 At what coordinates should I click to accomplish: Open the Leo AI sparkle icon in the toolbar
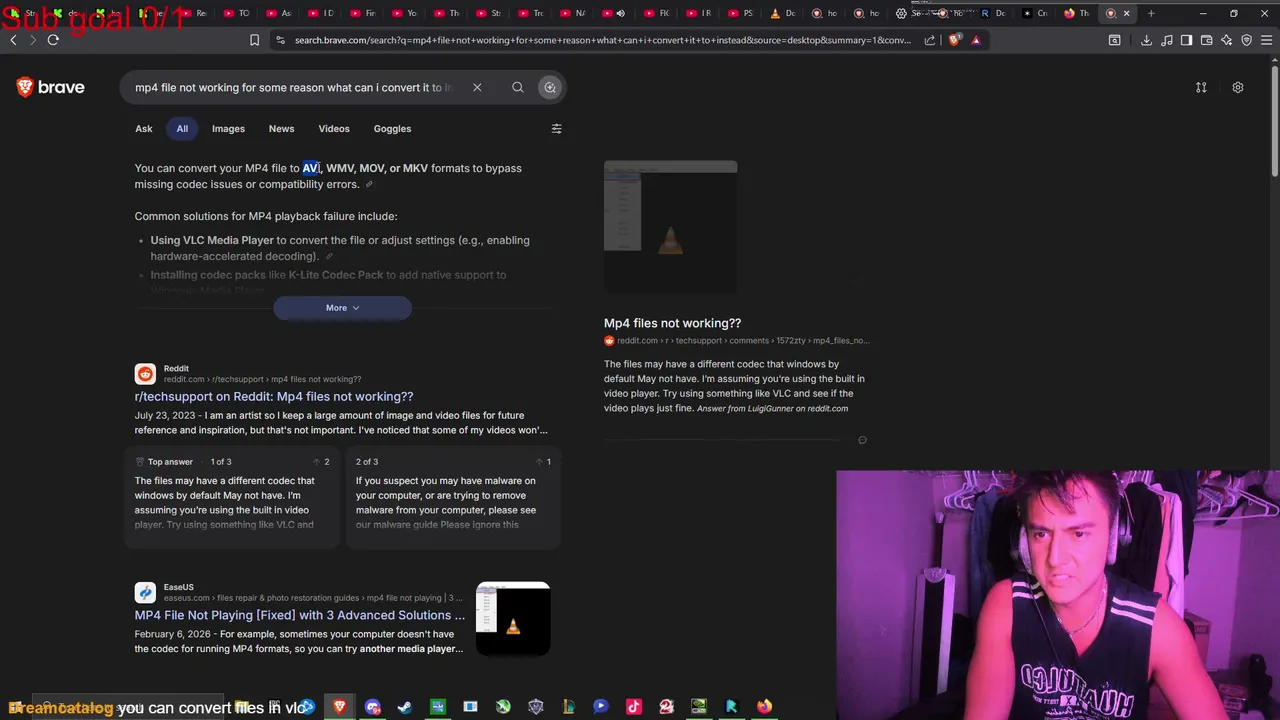(x=1226, y=40)
